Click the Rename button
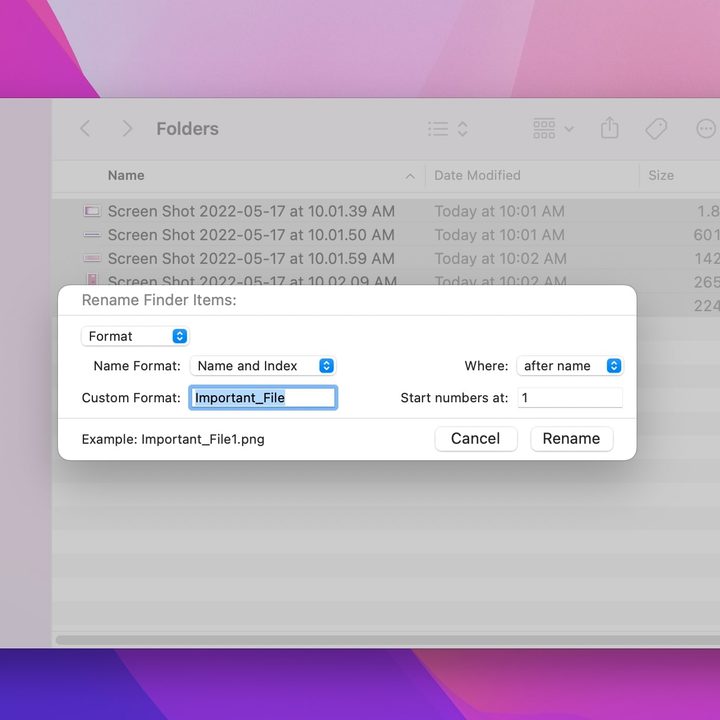 point(572,439)
